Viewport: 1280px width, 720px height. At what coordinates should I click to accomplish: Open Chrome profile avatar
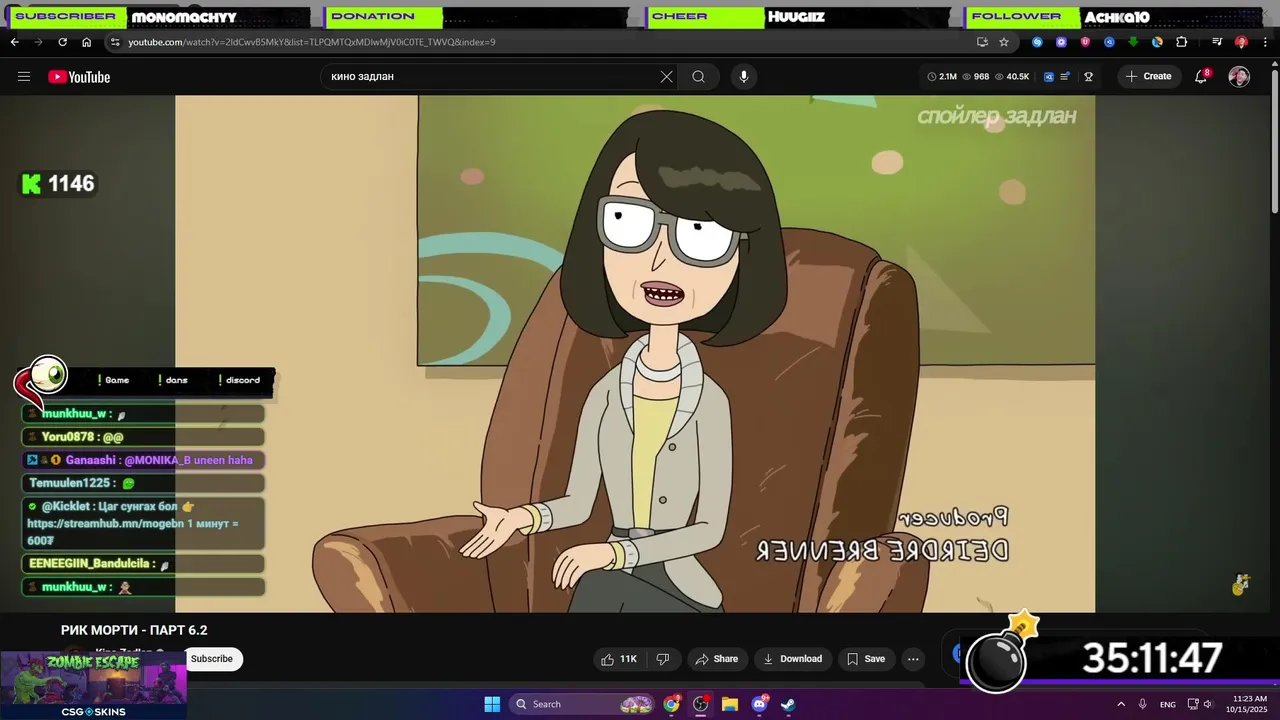click(1241, 42)
